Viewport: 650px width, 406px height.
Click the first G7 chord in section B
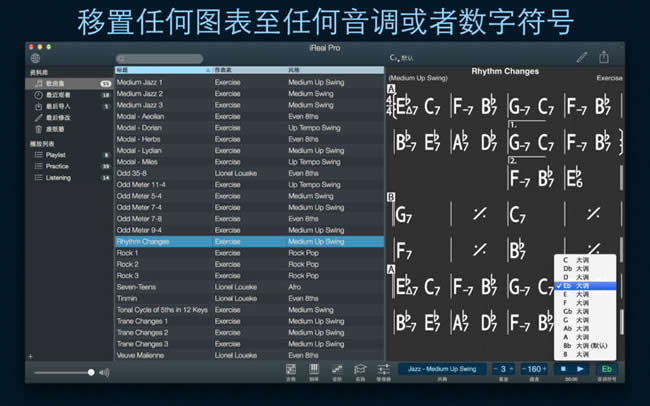pos(403,215)
